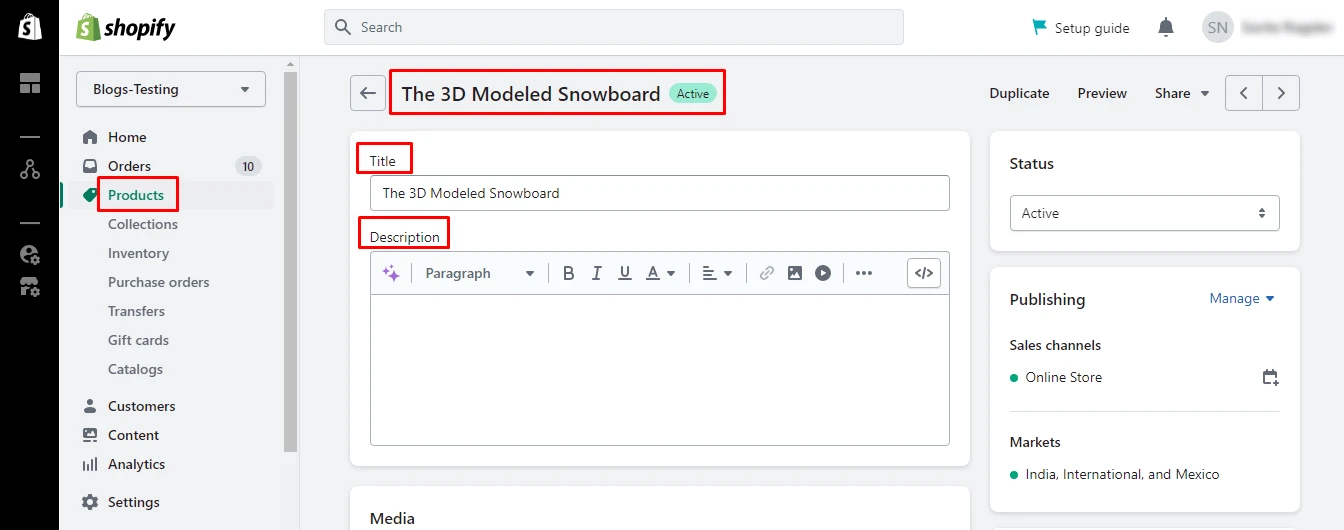This screenshot has height=530, width=1344.
Task: Open Inventory under Products
Action: coord(138,253)
